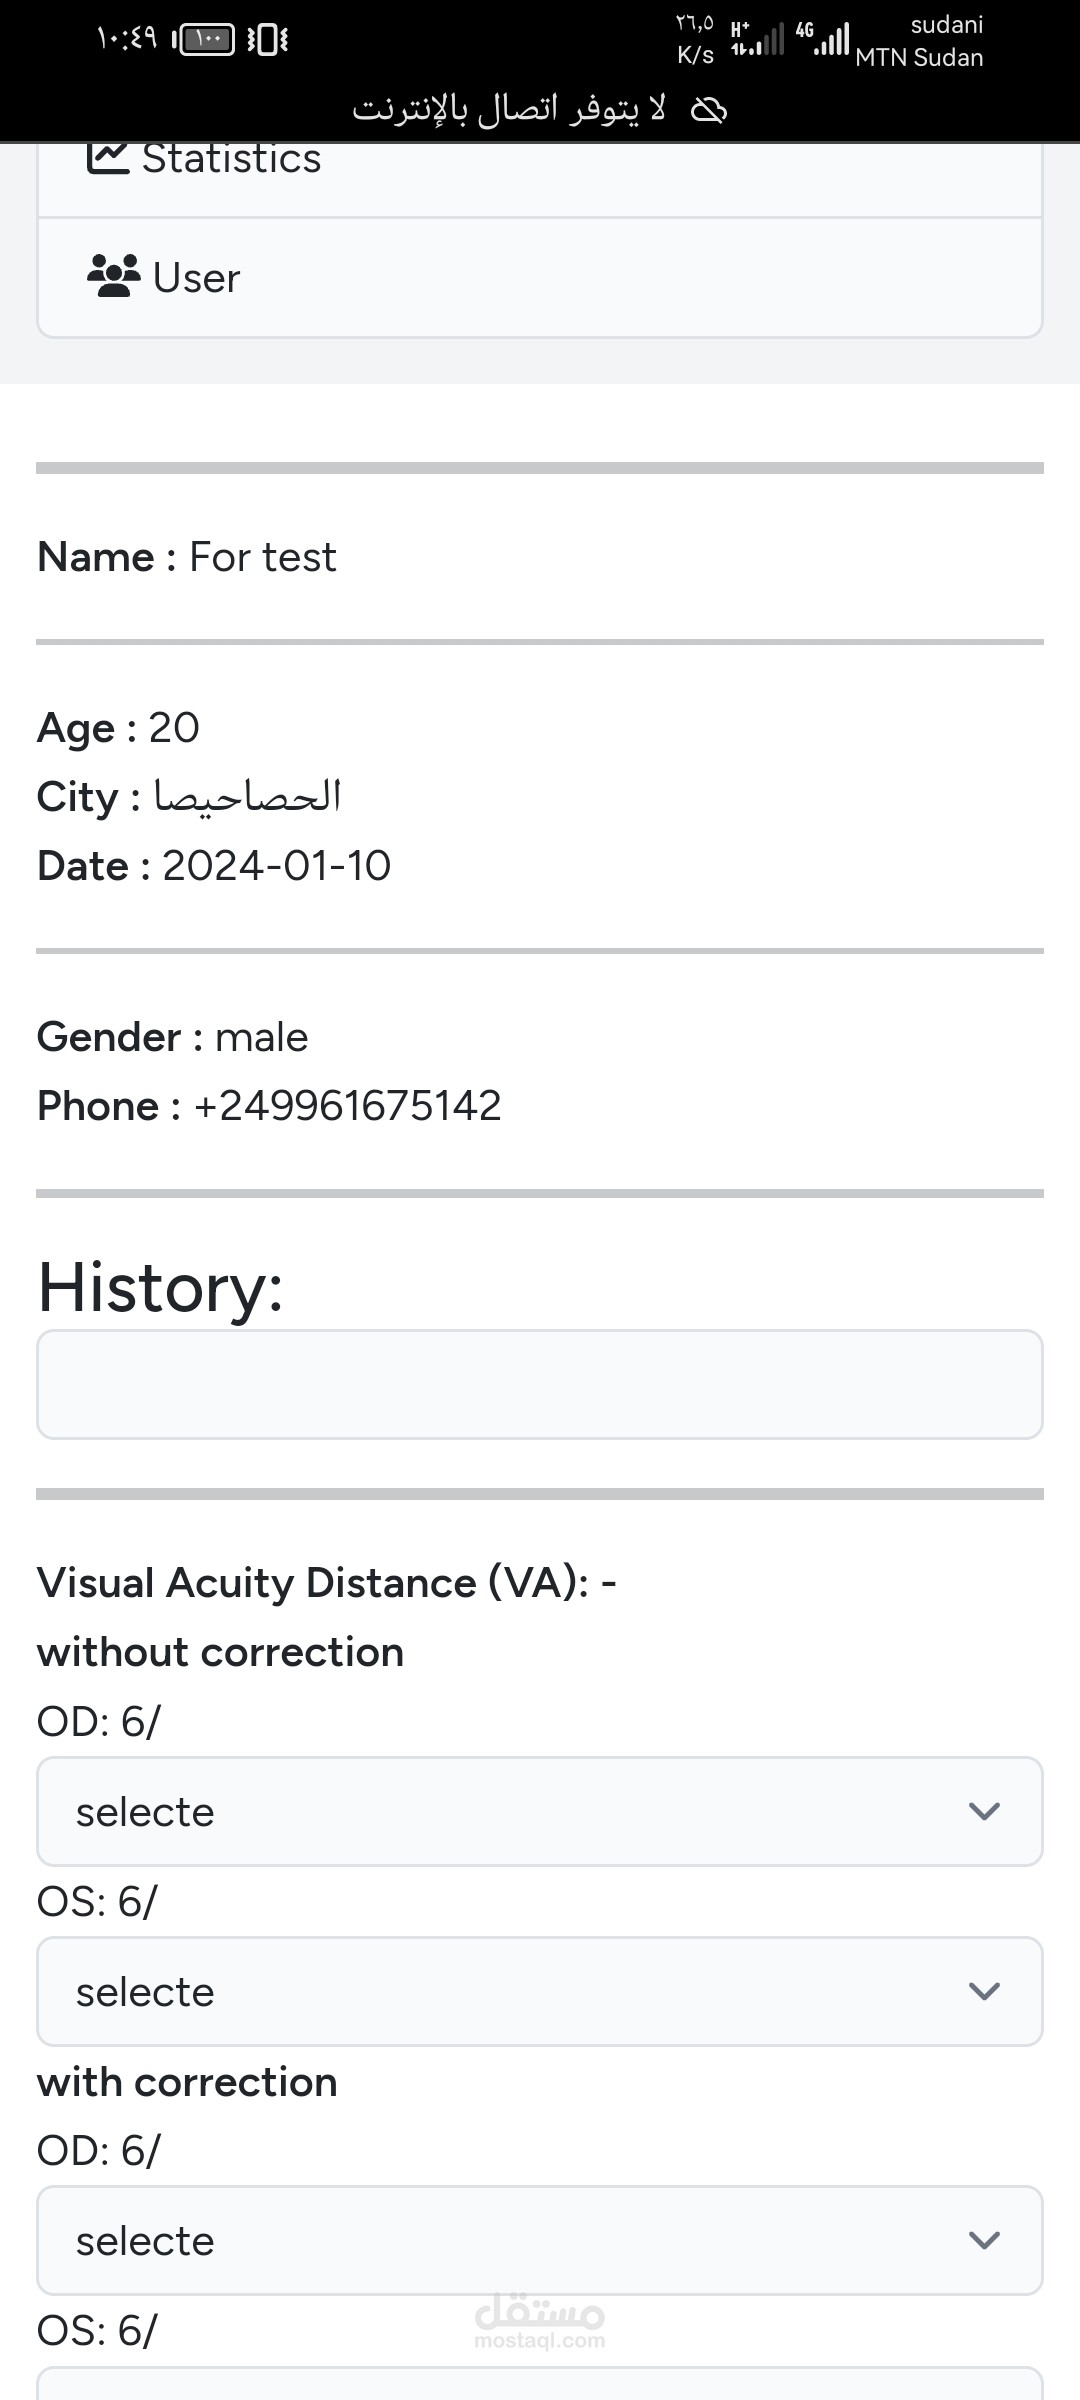Click chevron arrow of without-correction OS selector
The image size is (1080, 2400).
(x=984, y=1991)
